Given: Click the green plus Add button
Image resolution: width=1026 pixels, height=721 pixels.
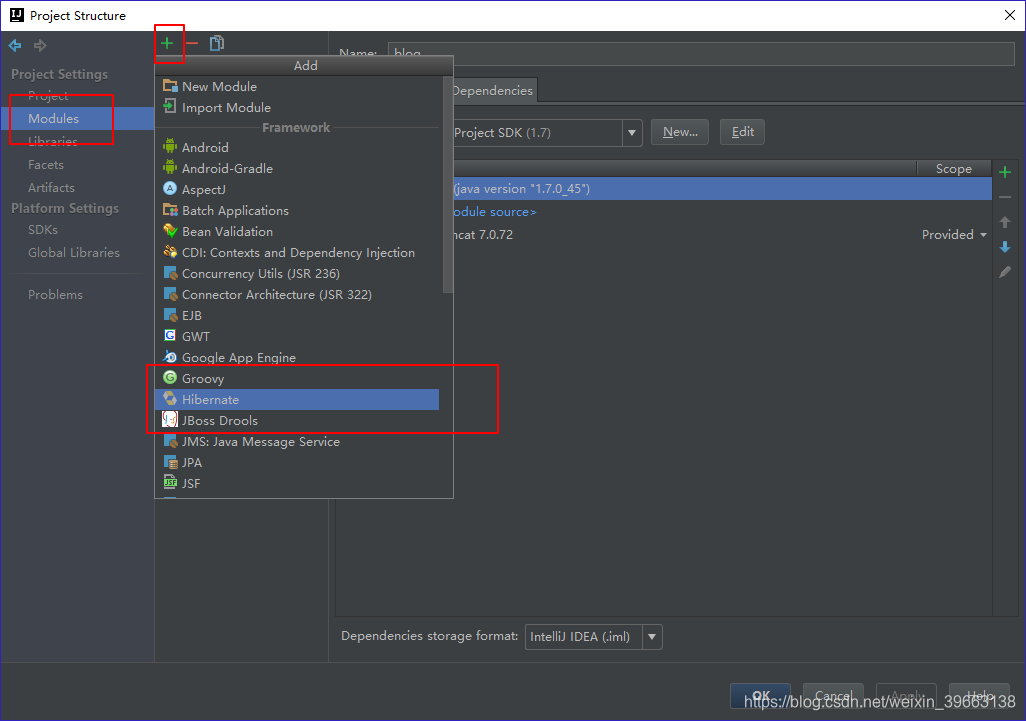Looking at the screenshot, I should (x=168, y=43).
